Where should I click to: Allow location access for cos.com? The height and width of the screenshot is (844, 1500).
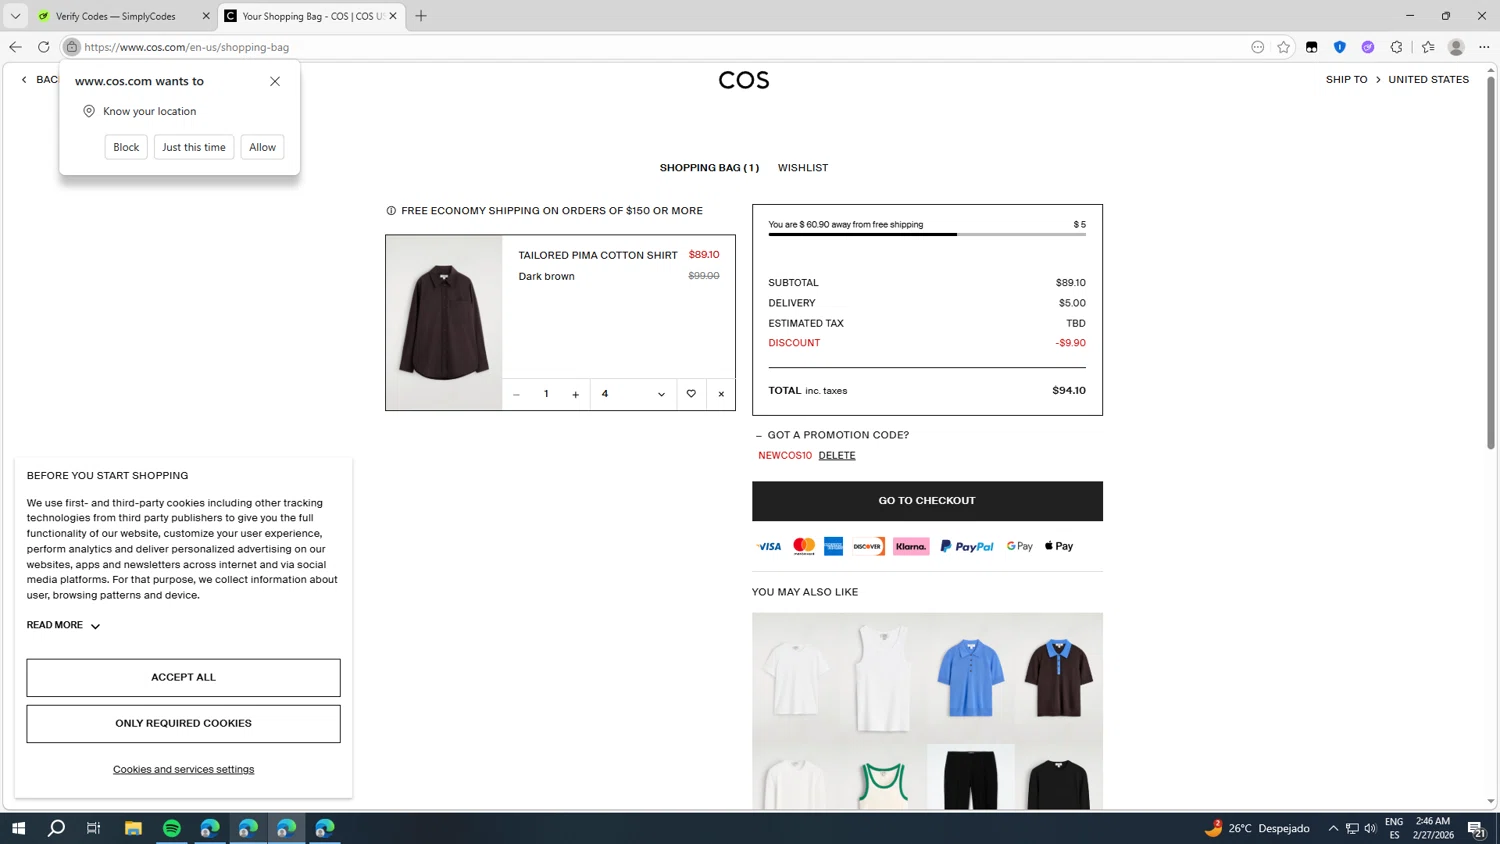click(262, 147)
